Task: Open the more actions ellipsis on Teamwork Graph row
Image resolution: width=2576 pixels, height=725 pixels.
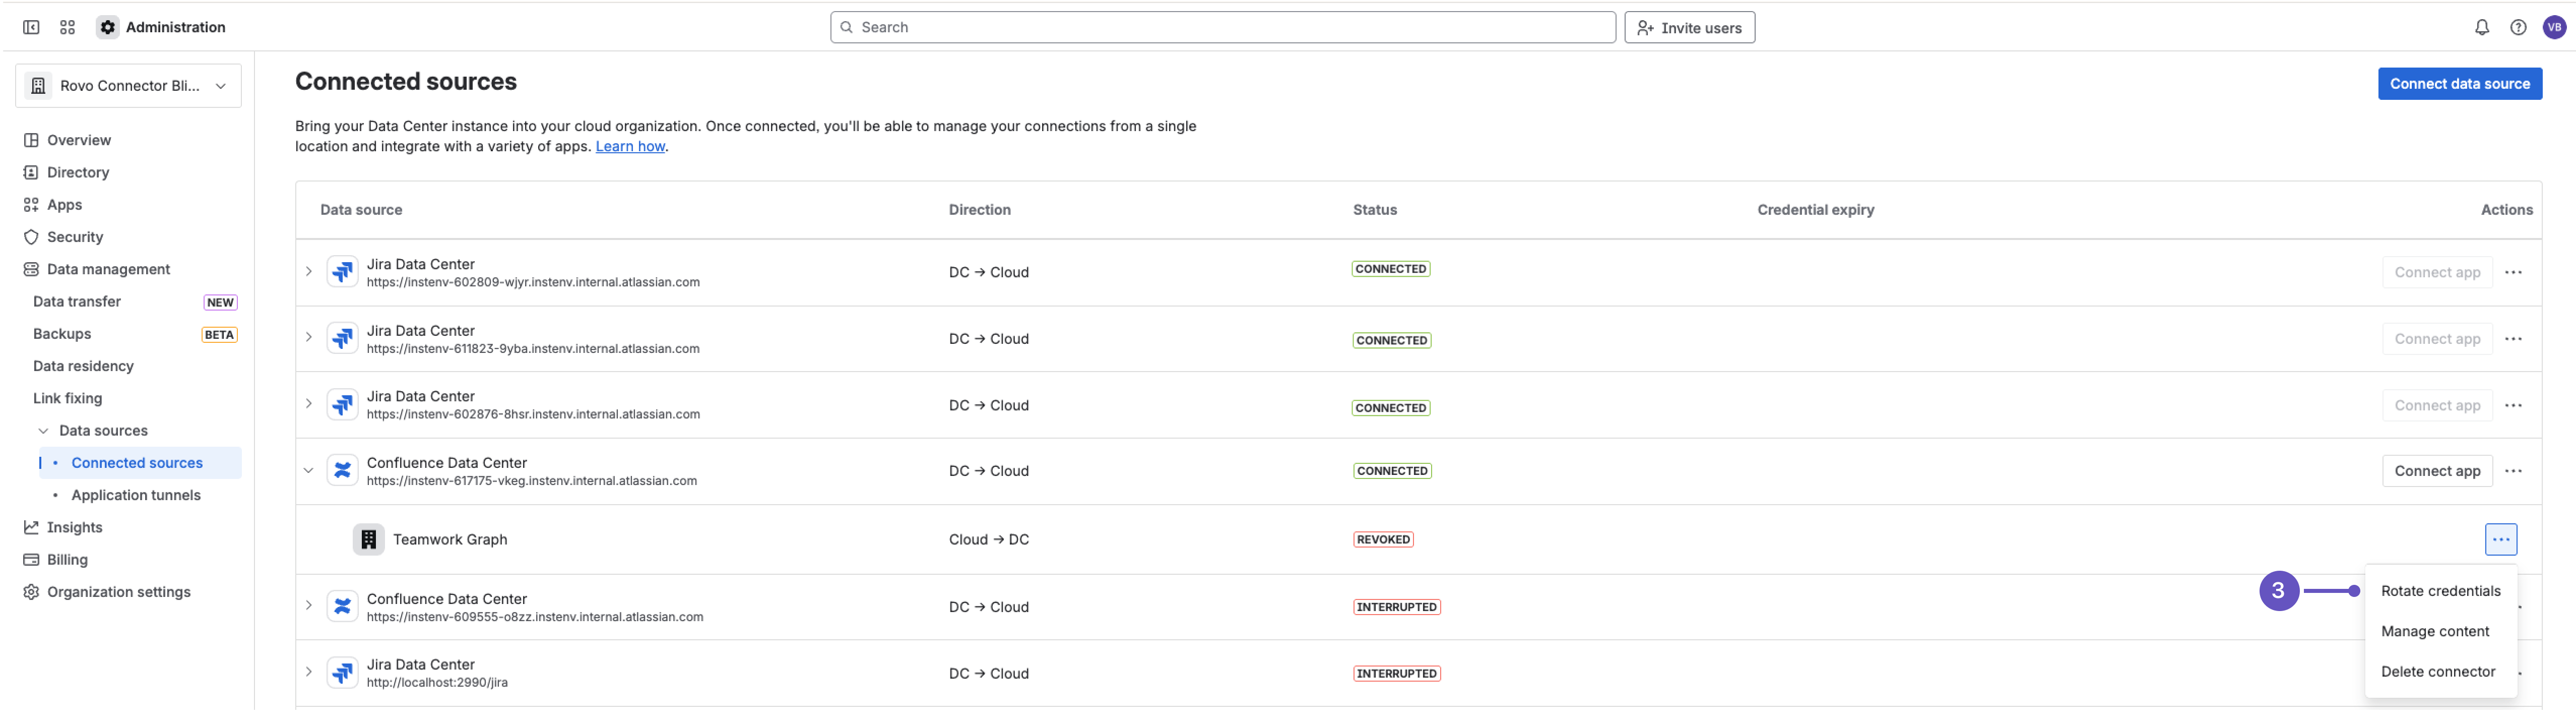Action: [2501, 539]
